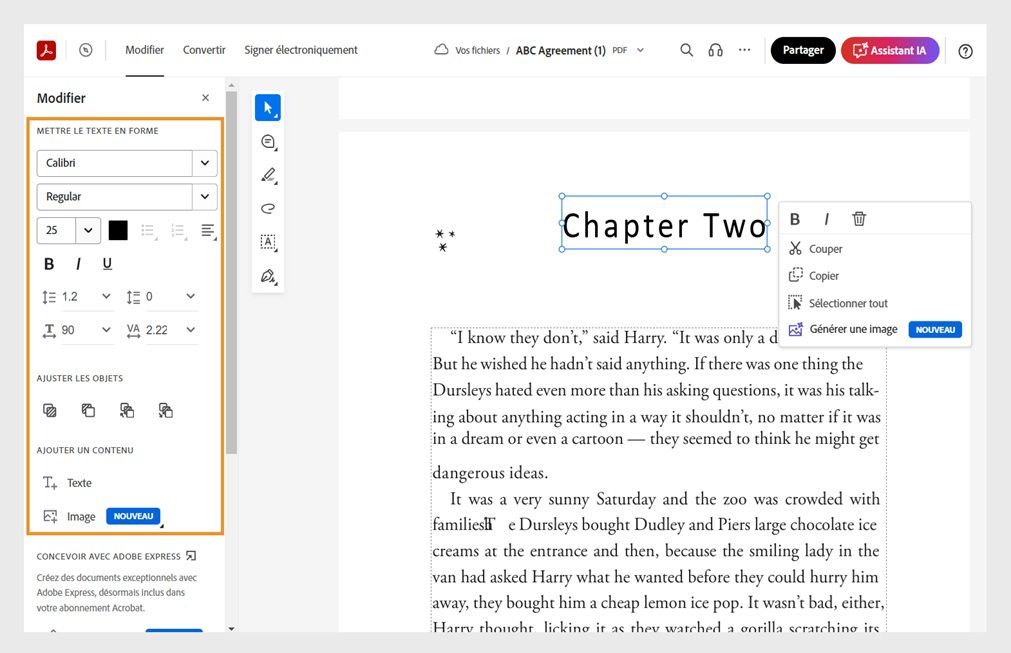
Task: Delete text box with trash icon
Action: (859, 219)
